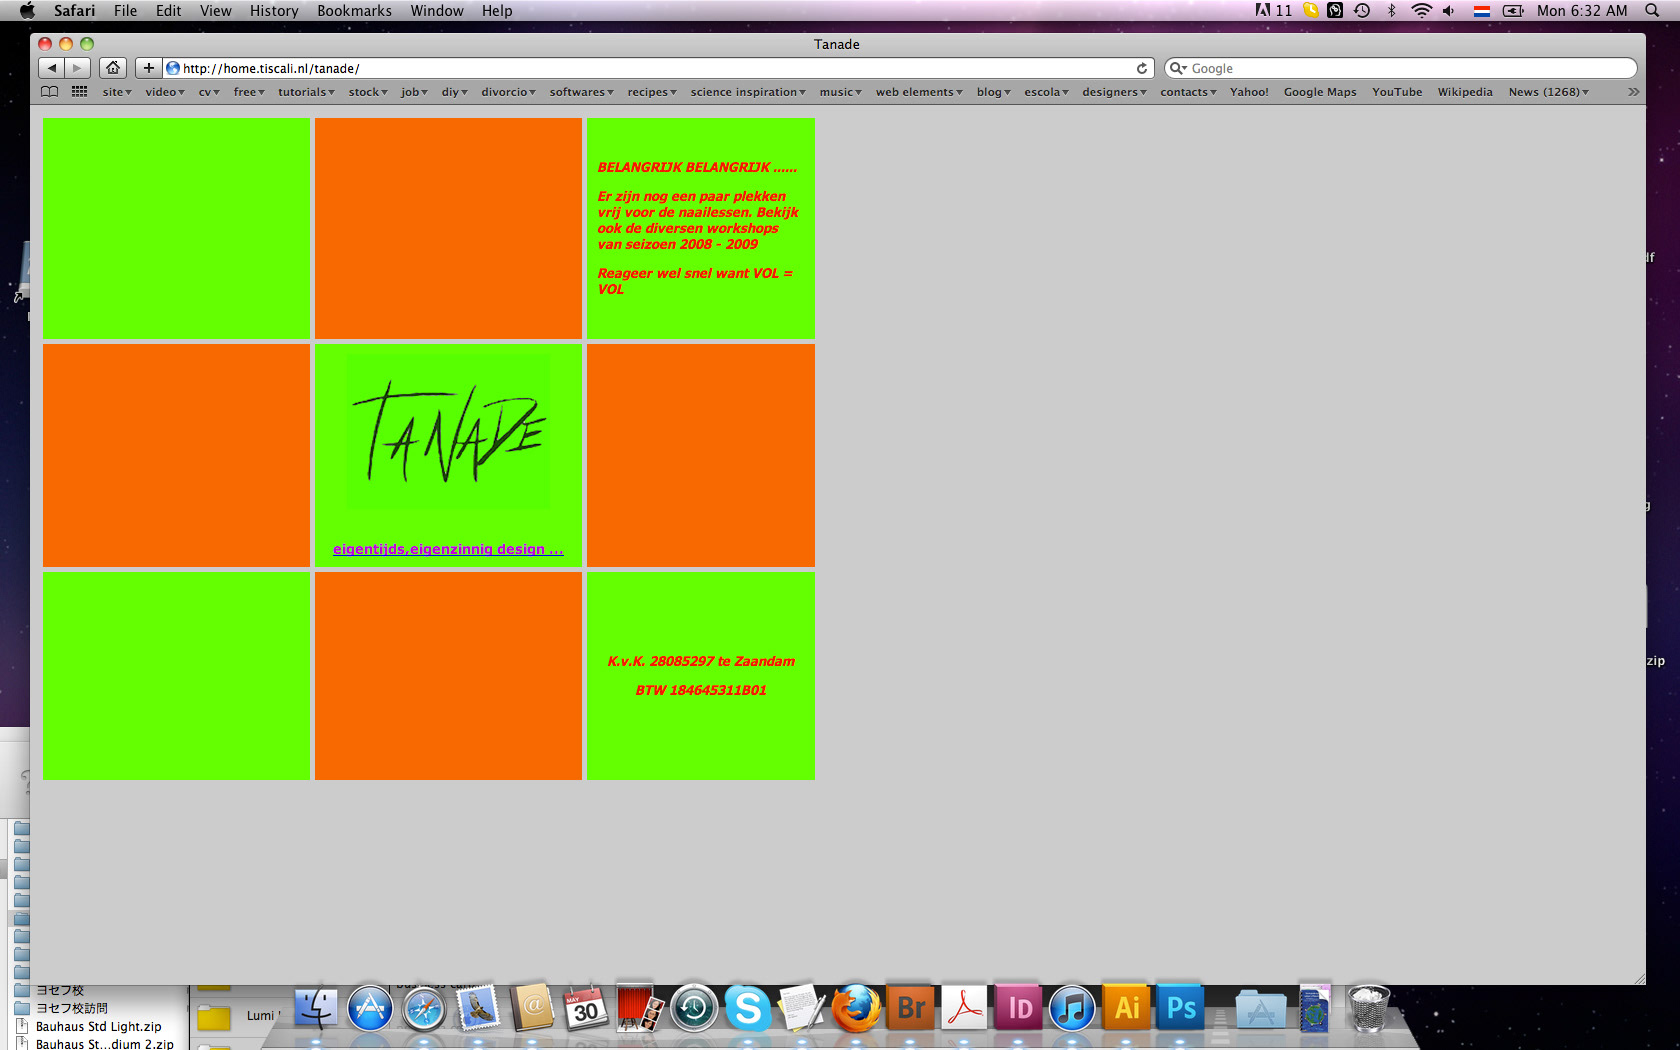
Task: Open the Help menu
Action: pyautogui.click(x=497, y=10)
